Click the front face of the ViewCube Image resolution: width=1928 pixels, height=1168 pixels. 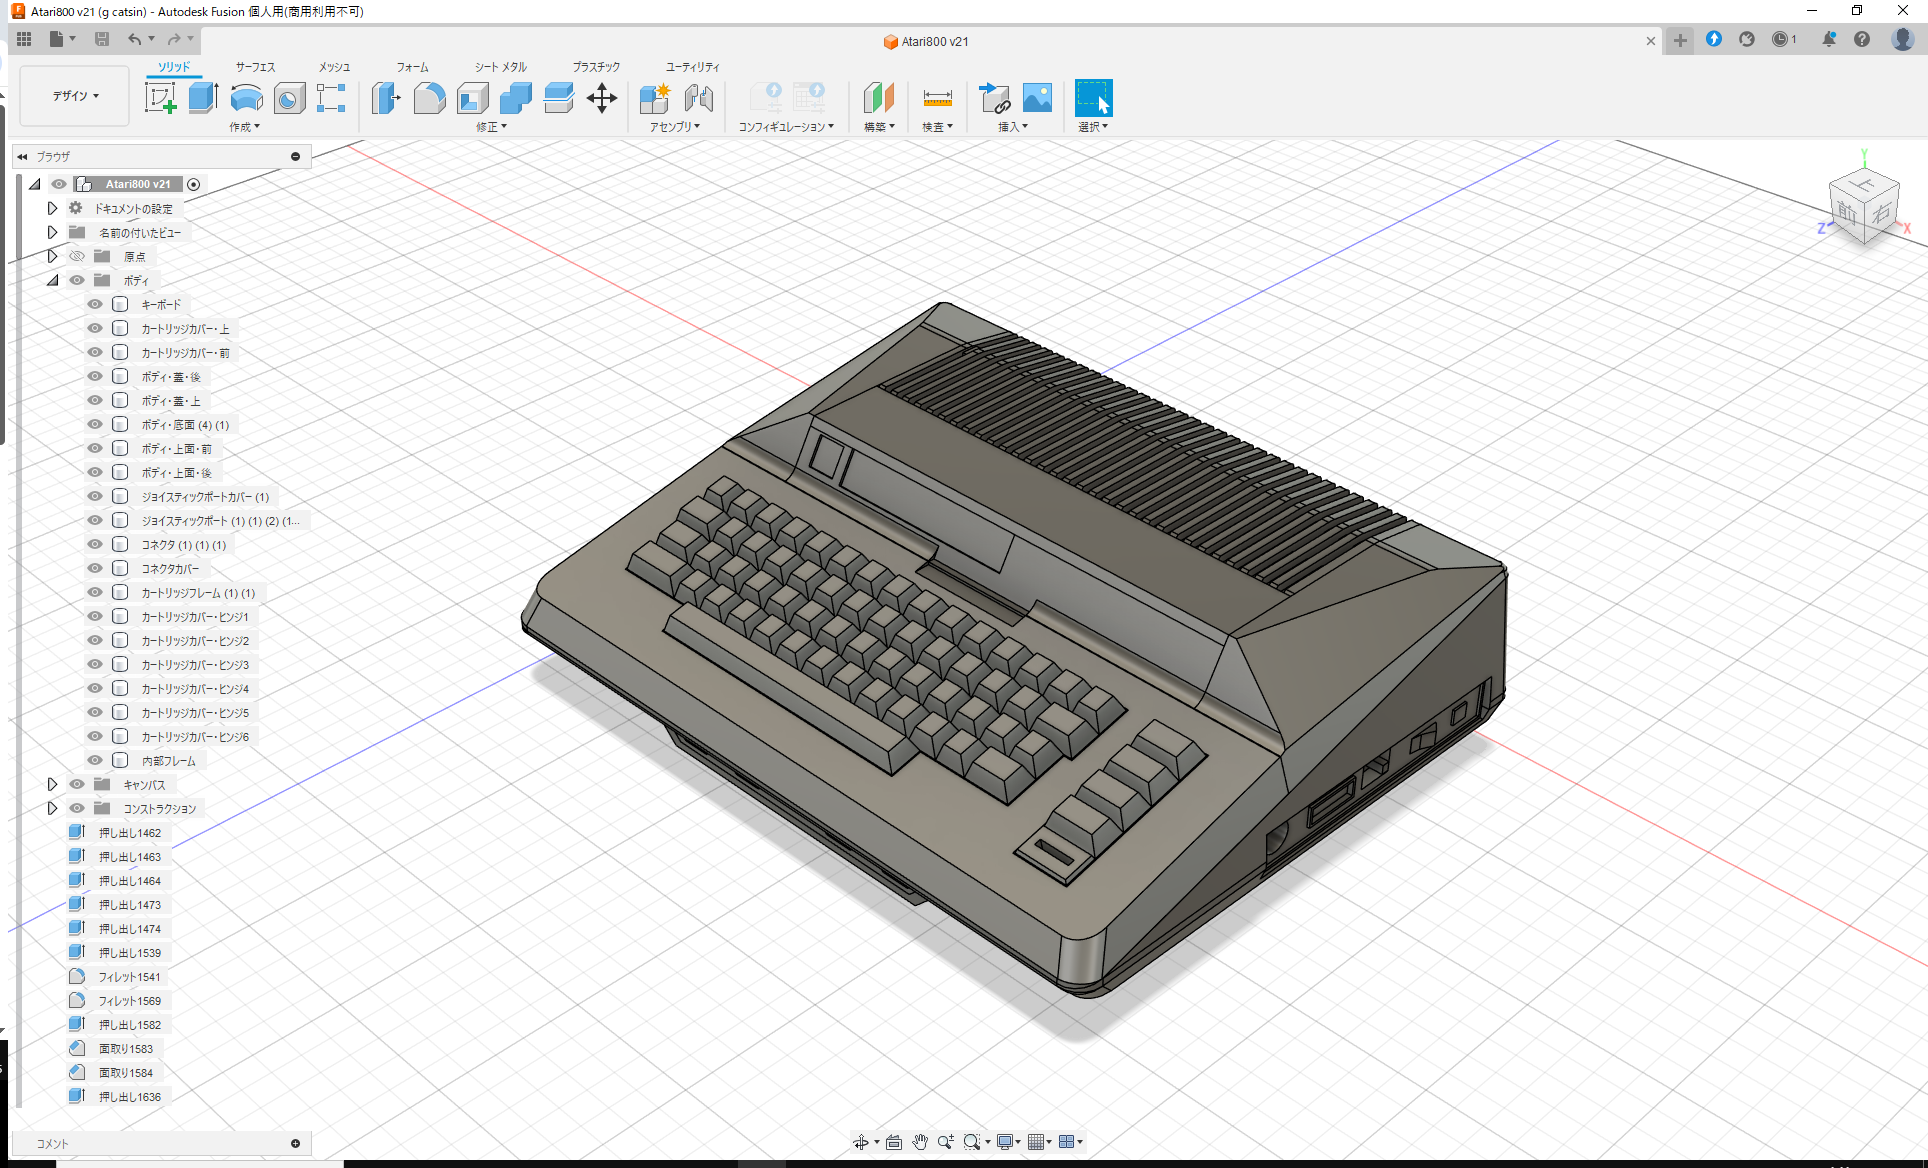pos(1845,213)
